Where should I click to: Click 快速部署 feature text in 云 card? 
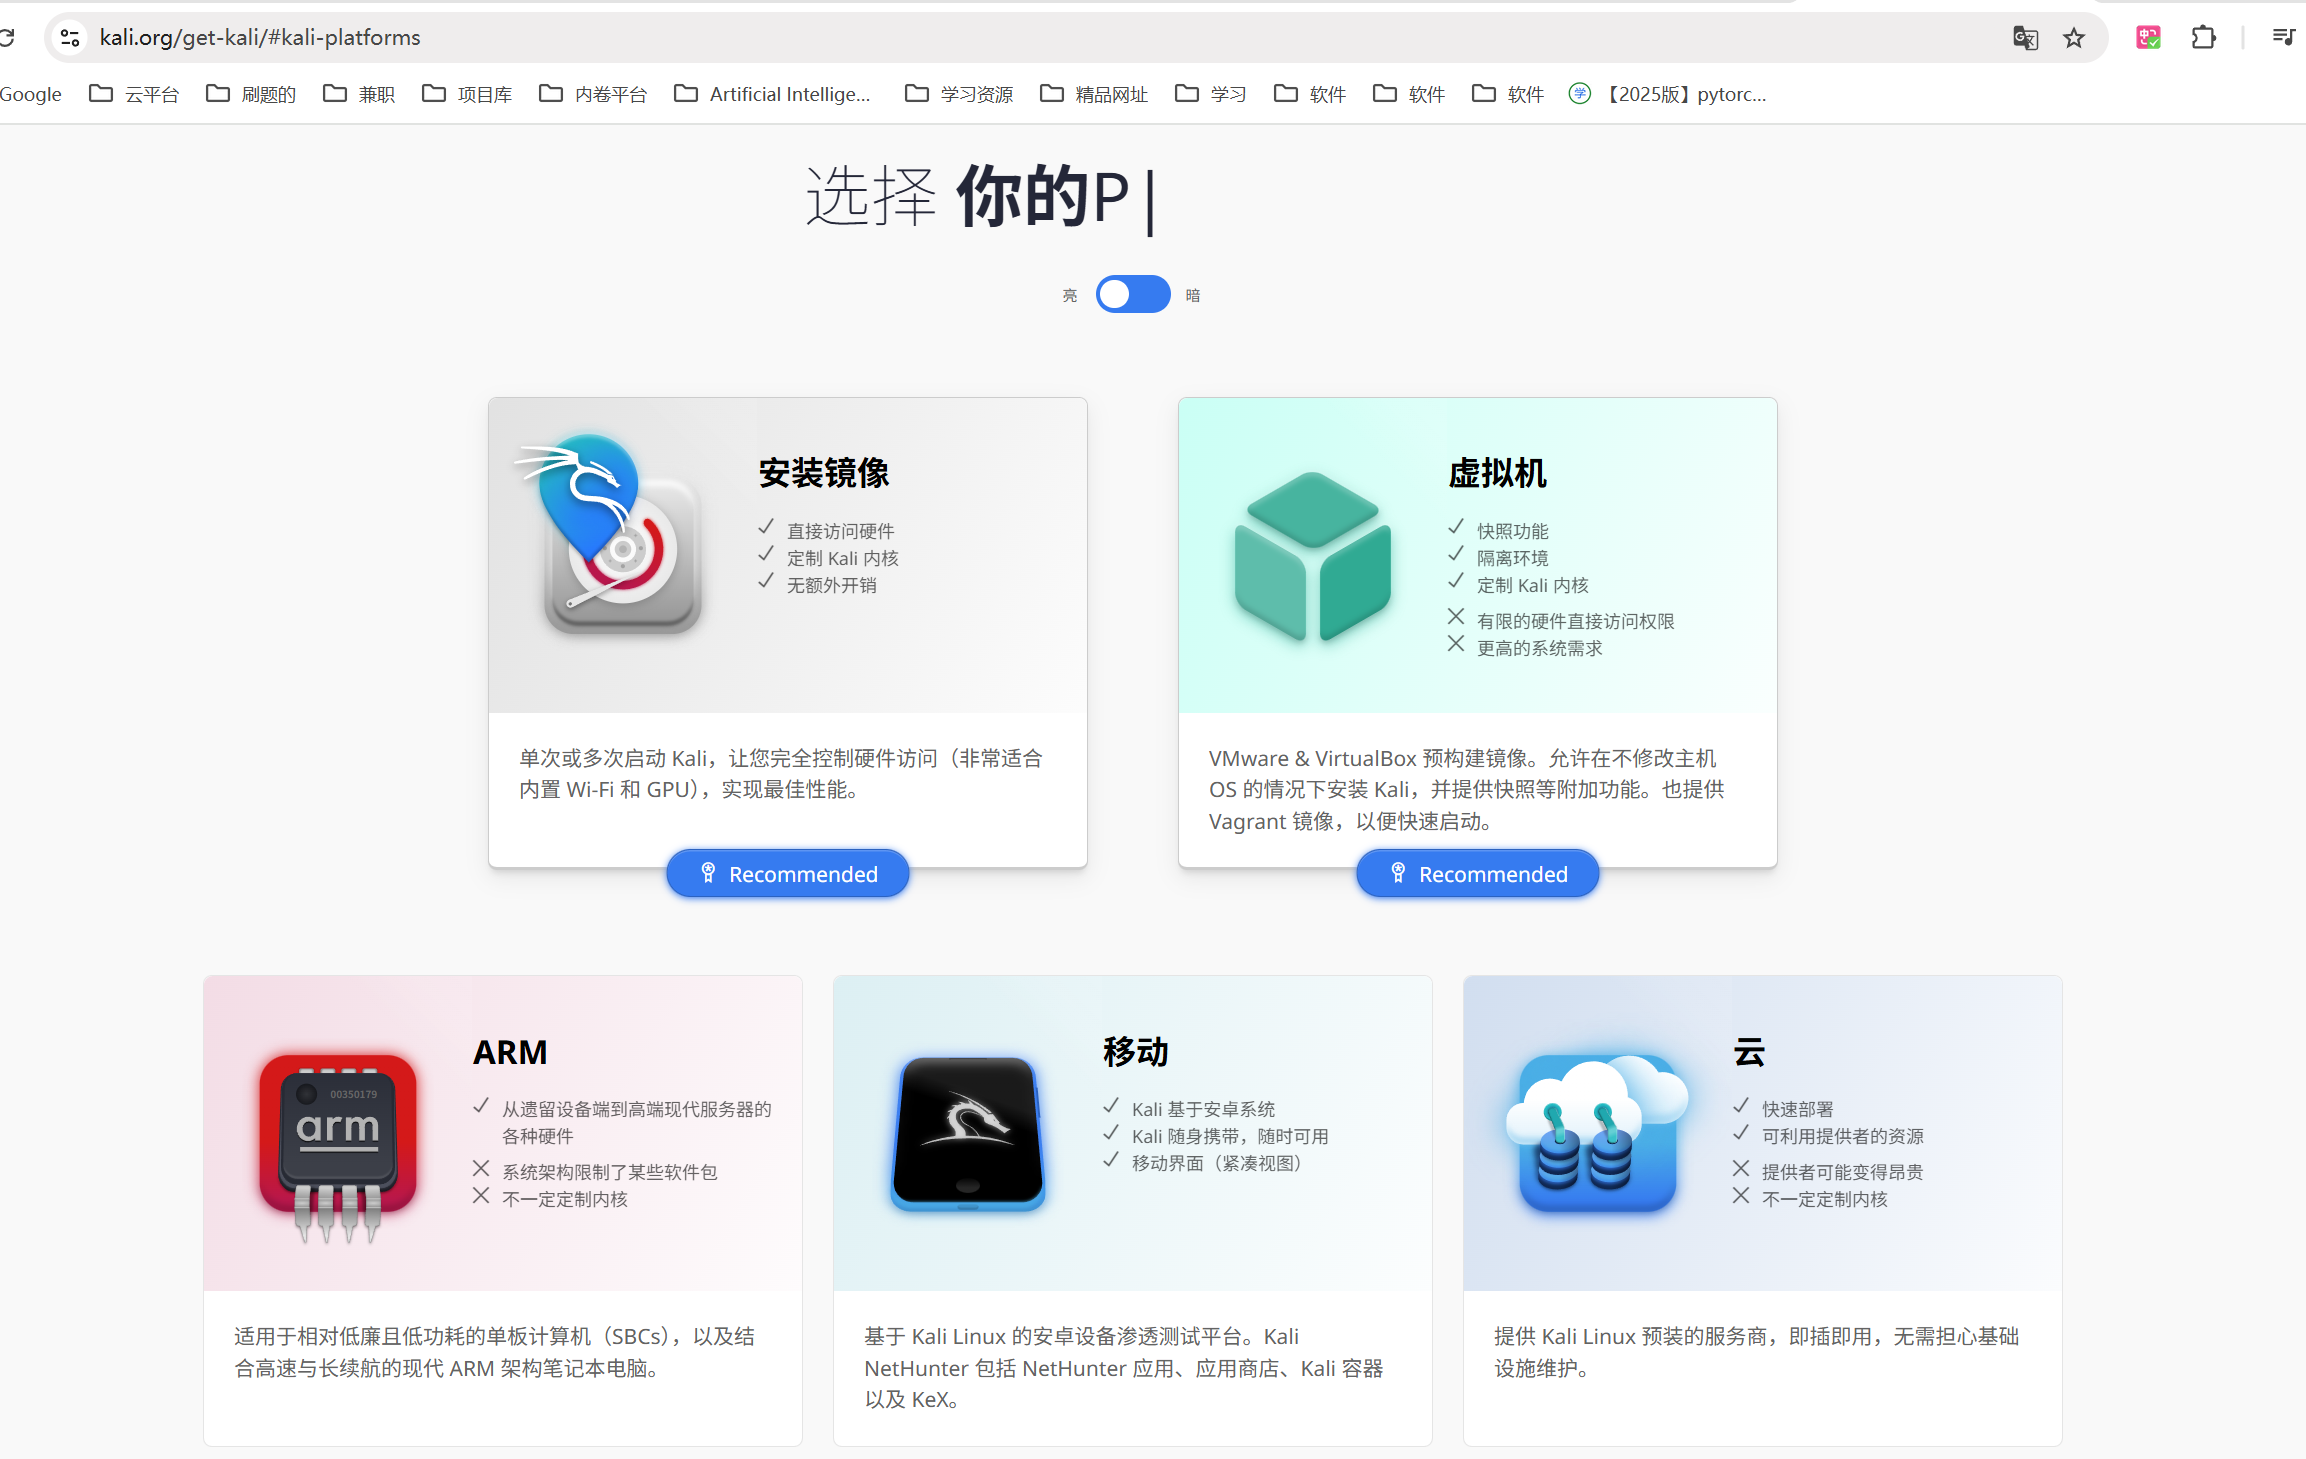click(x=1797, y=1109)
